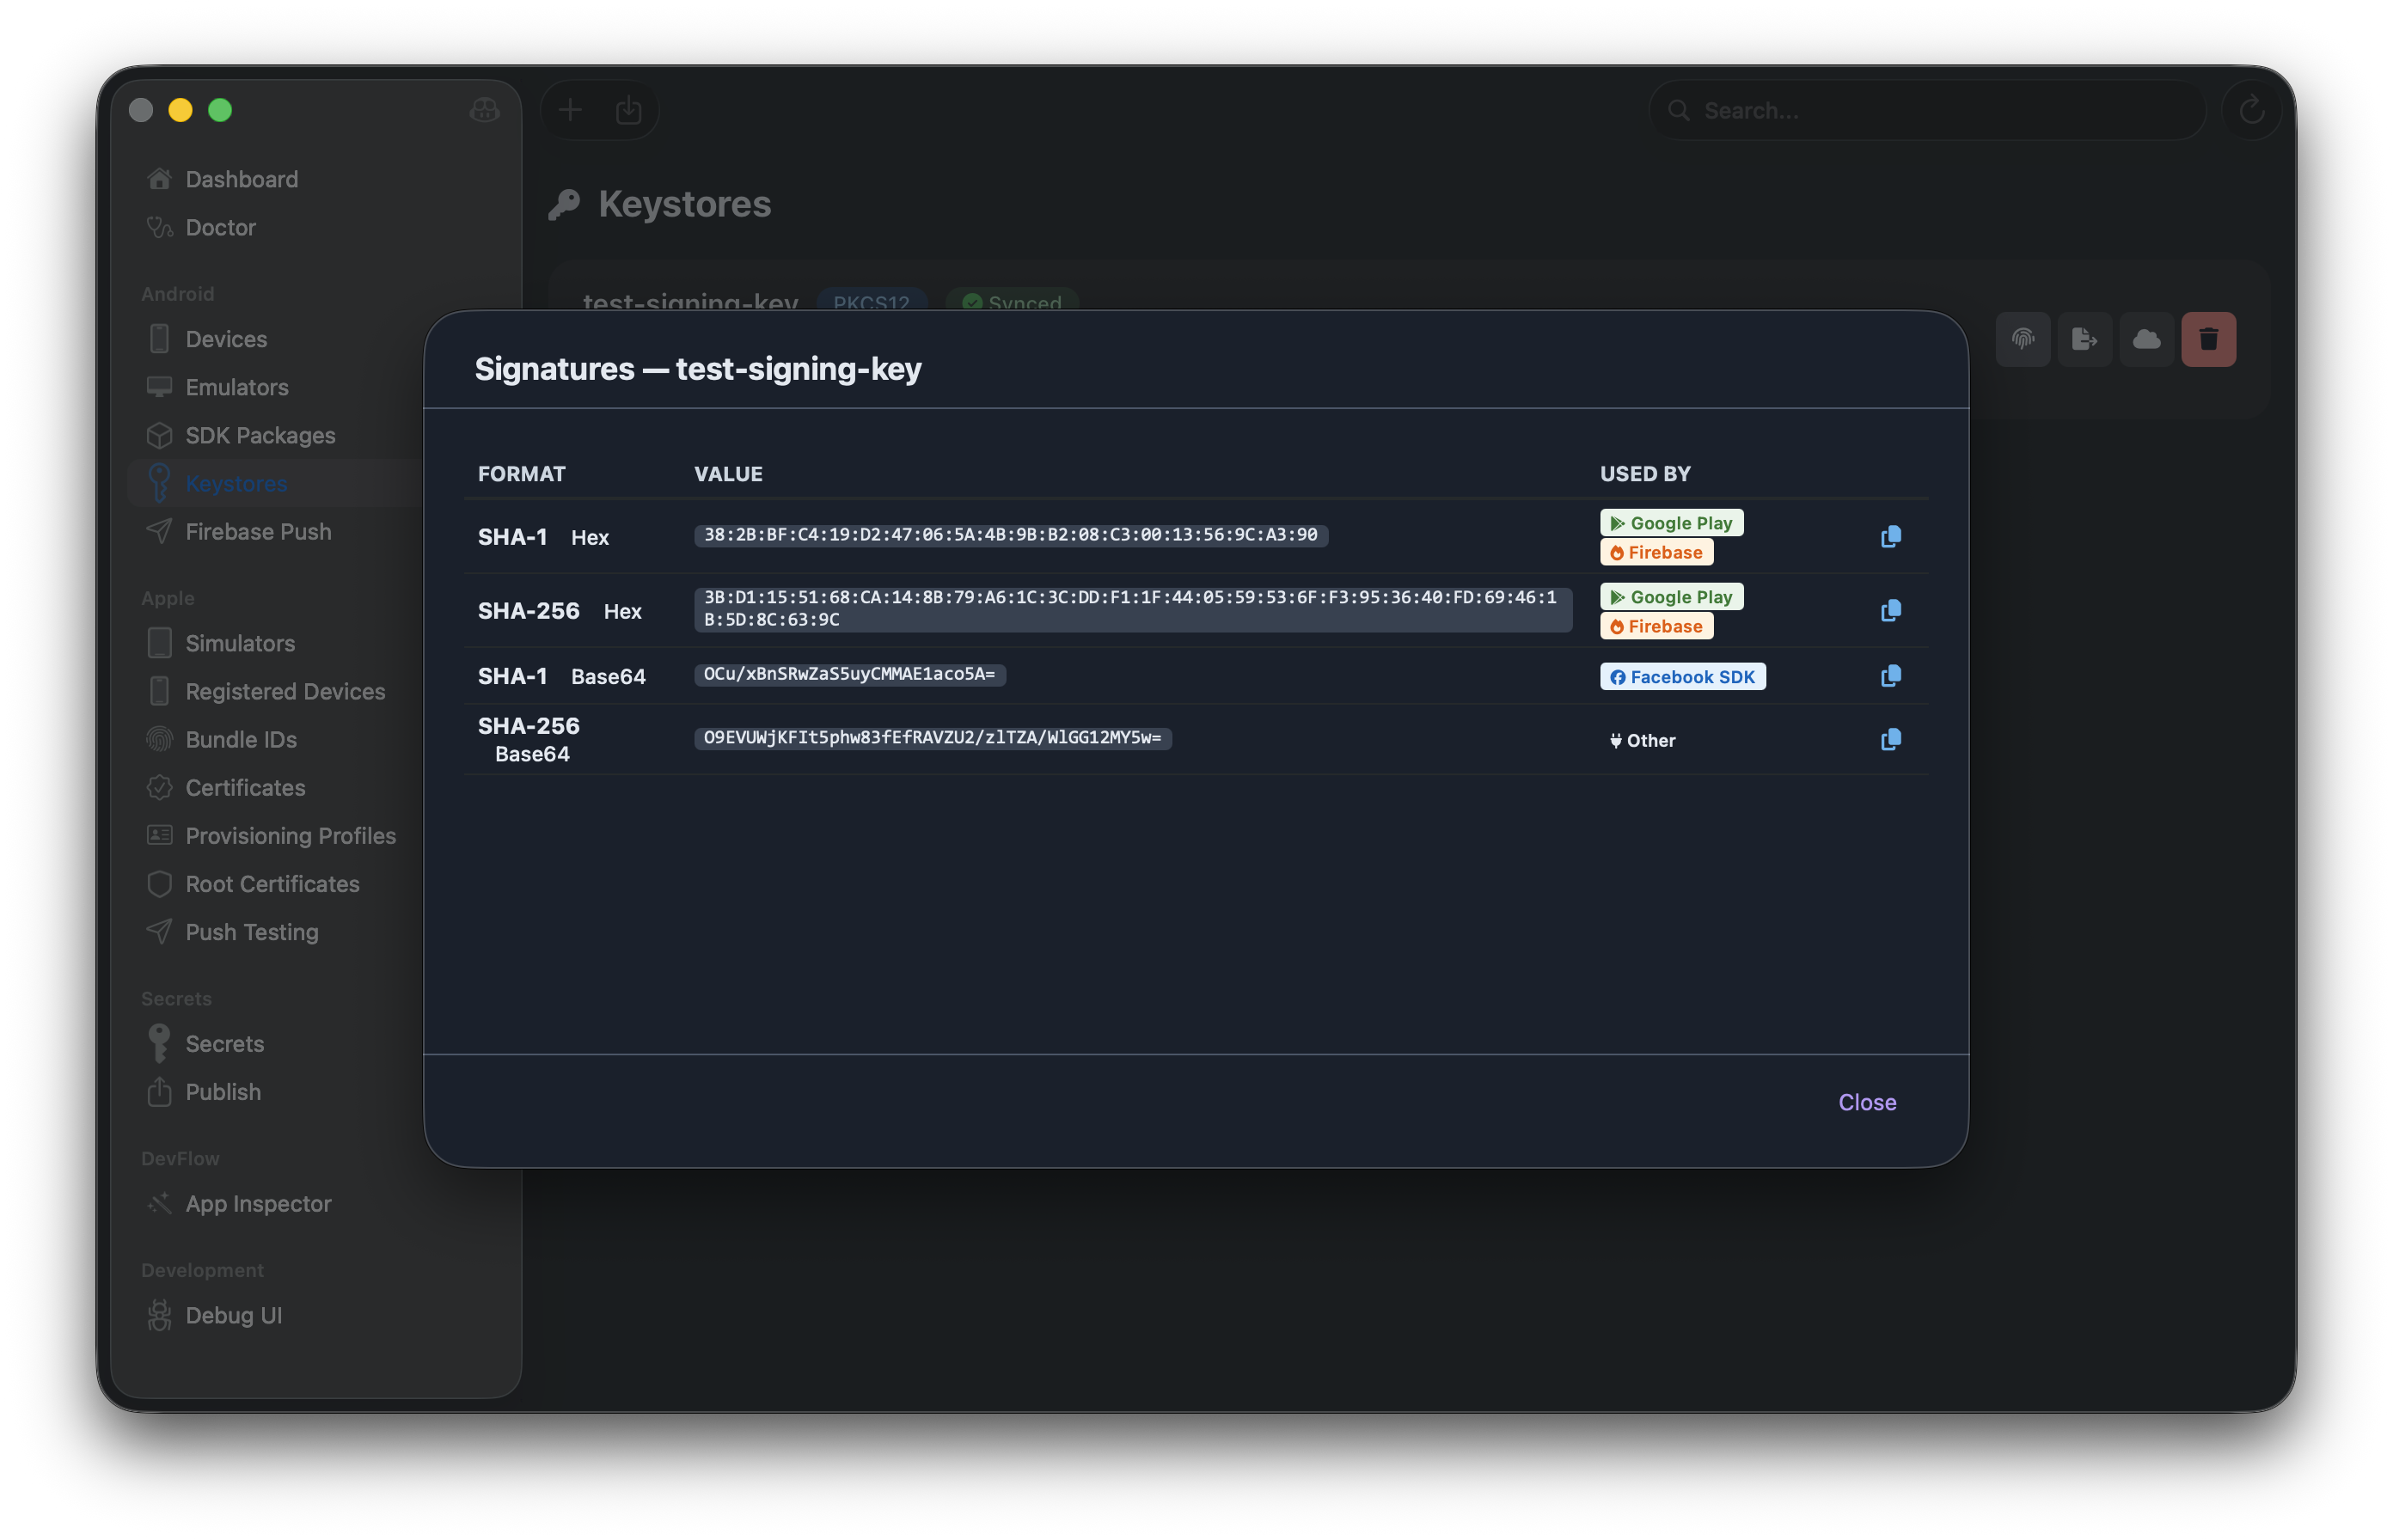Open Emulators in the sidebar
The width and height of the screenshot is (2393, 1540).
tap(236, 387)
